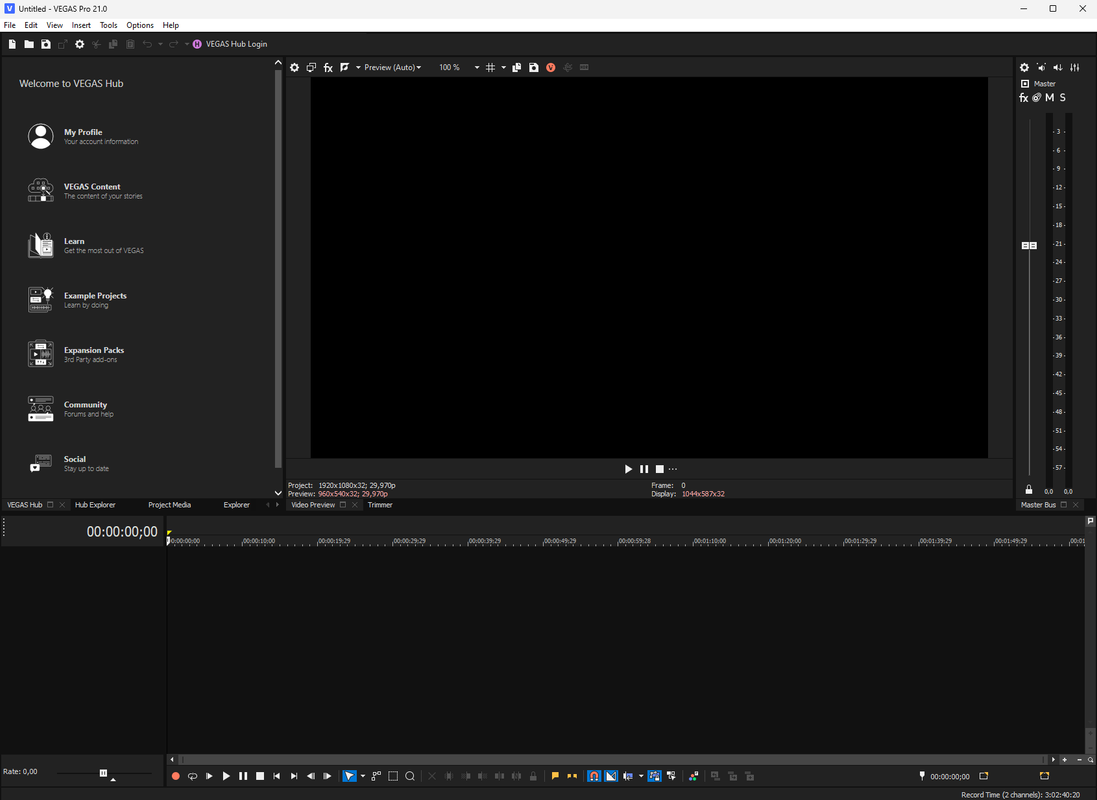Start recording with the red Record button
Viewport: 1097px width, 800px height.
coord(176,776)
